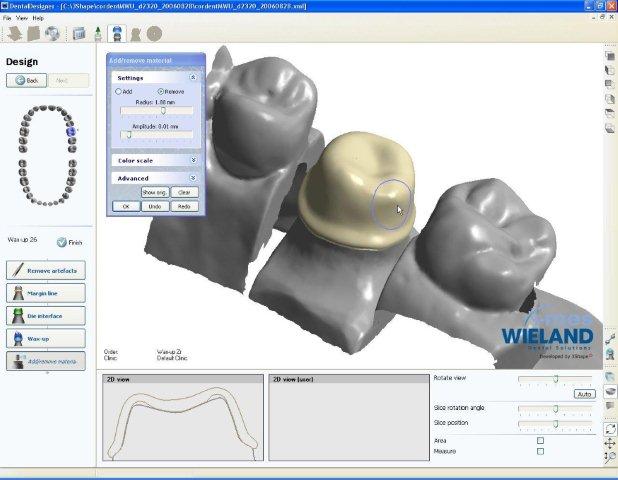Click the Show orig. button
This screenshot has width=618, height=480.
(155, 192)
